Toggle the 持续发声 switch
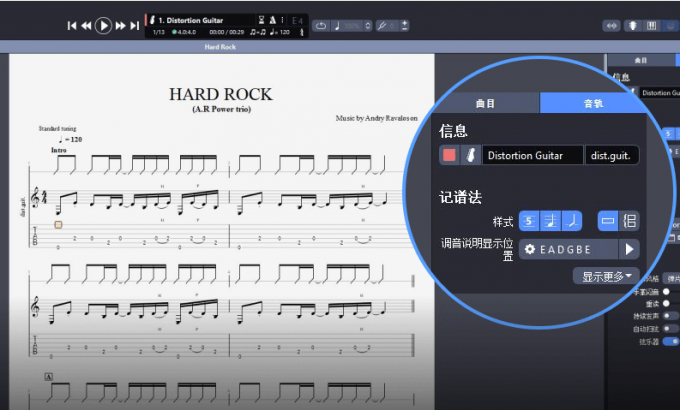Screen dimensions: 680x410 click(x=671, y=316)
